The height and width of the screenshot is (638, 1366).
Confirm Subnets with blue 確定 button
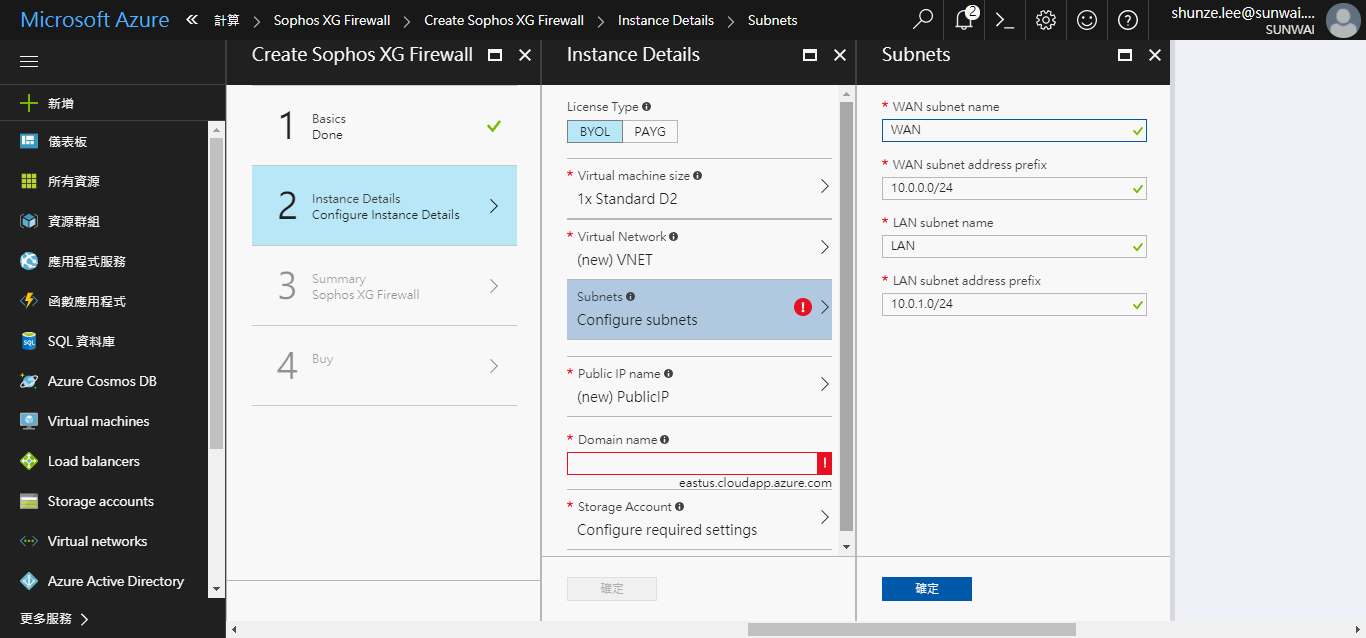927,589
